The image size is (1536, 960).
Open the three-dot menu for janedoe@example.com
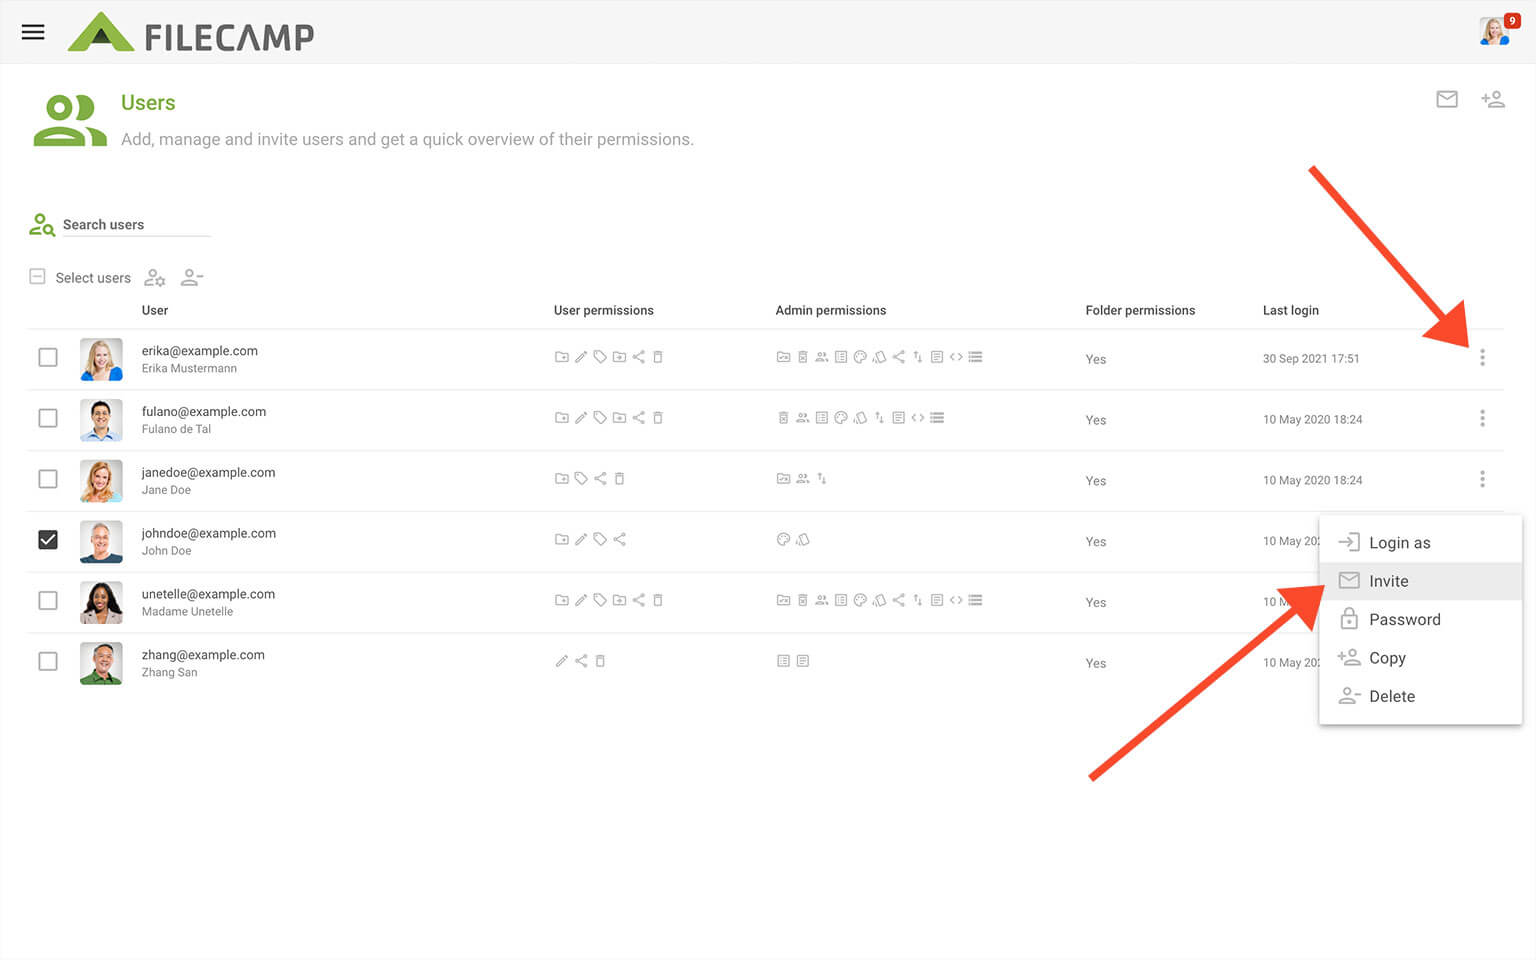[1482, 480]
